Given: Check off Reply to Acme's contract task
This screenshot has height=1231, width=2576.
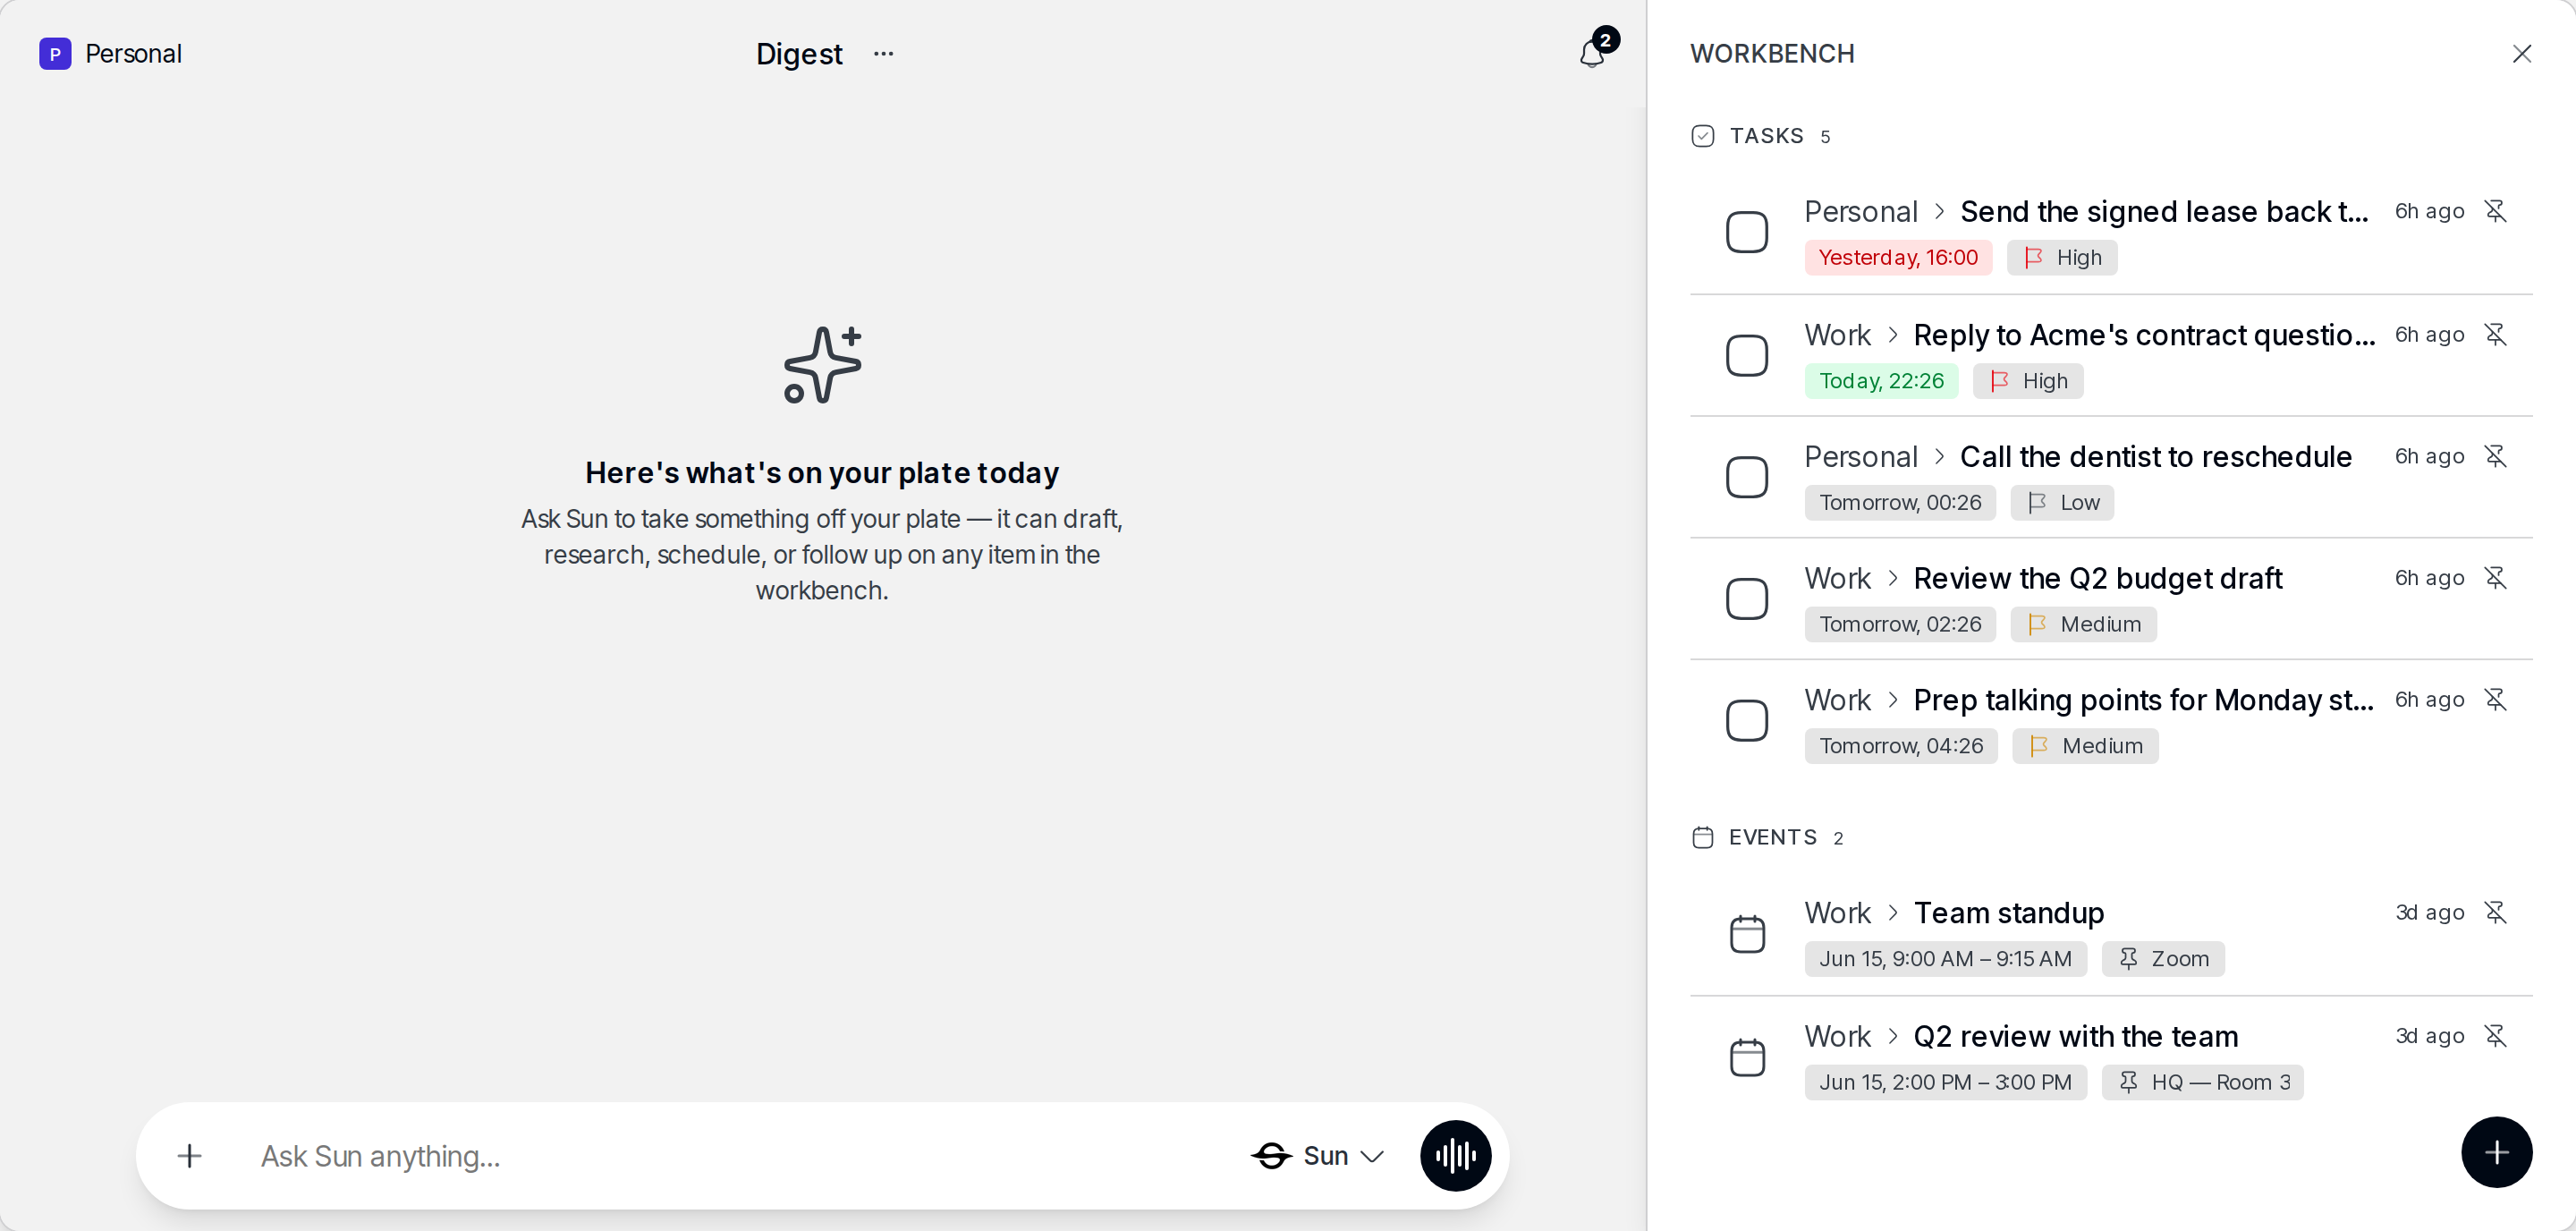Looking at the screenshot, I should coord(1746,355).
